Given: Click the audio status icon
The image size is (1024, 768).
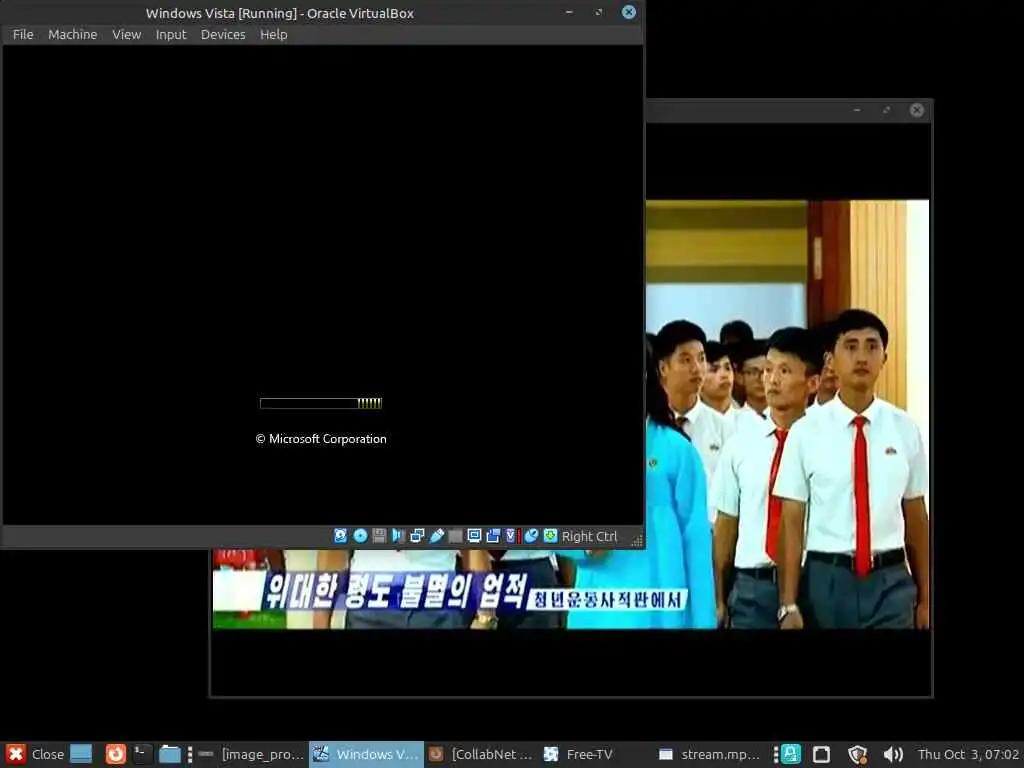Looking at the screenshot, I should coord(398,536).
